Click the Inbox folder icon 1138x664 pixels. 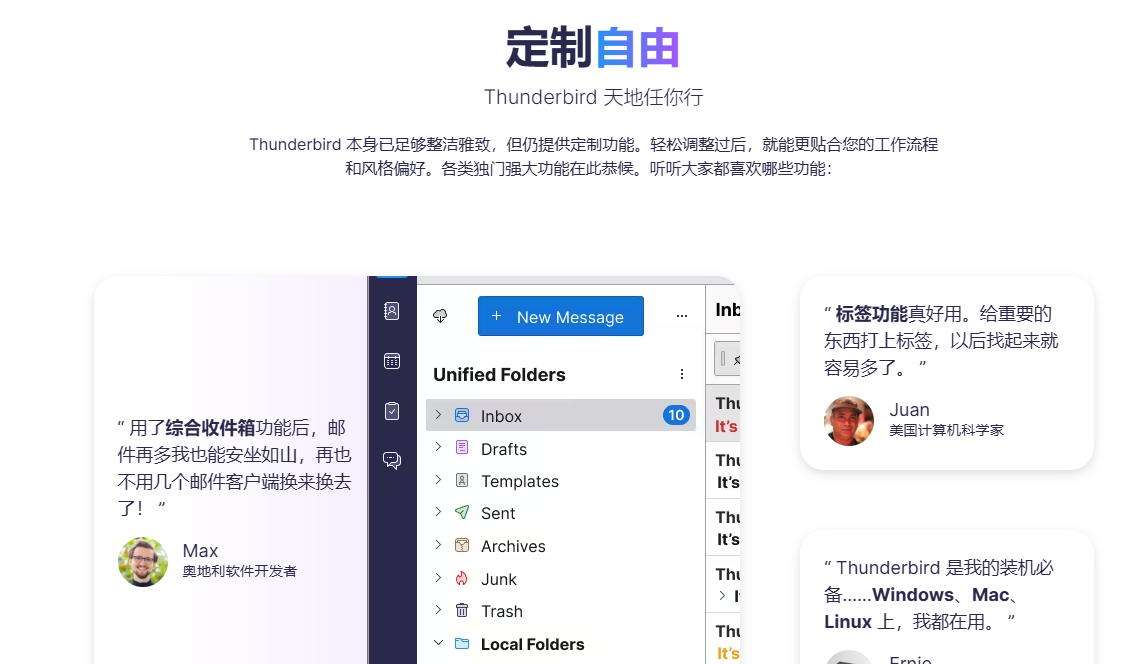point(462,415)
